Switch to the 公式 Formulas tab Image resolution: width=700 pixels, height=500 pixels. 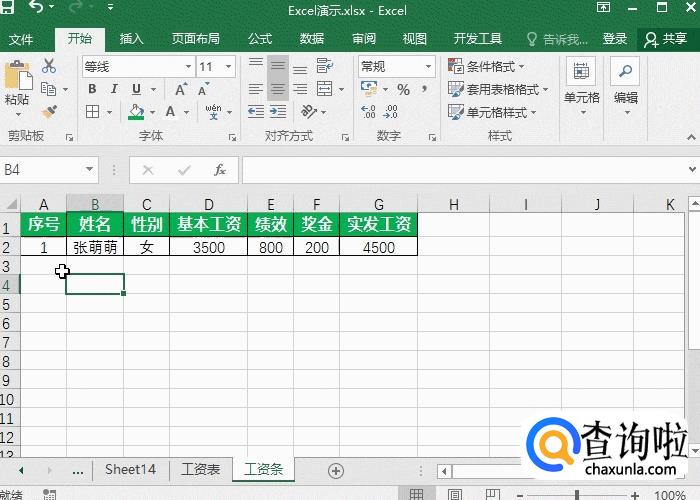click(x=260, y=39)
